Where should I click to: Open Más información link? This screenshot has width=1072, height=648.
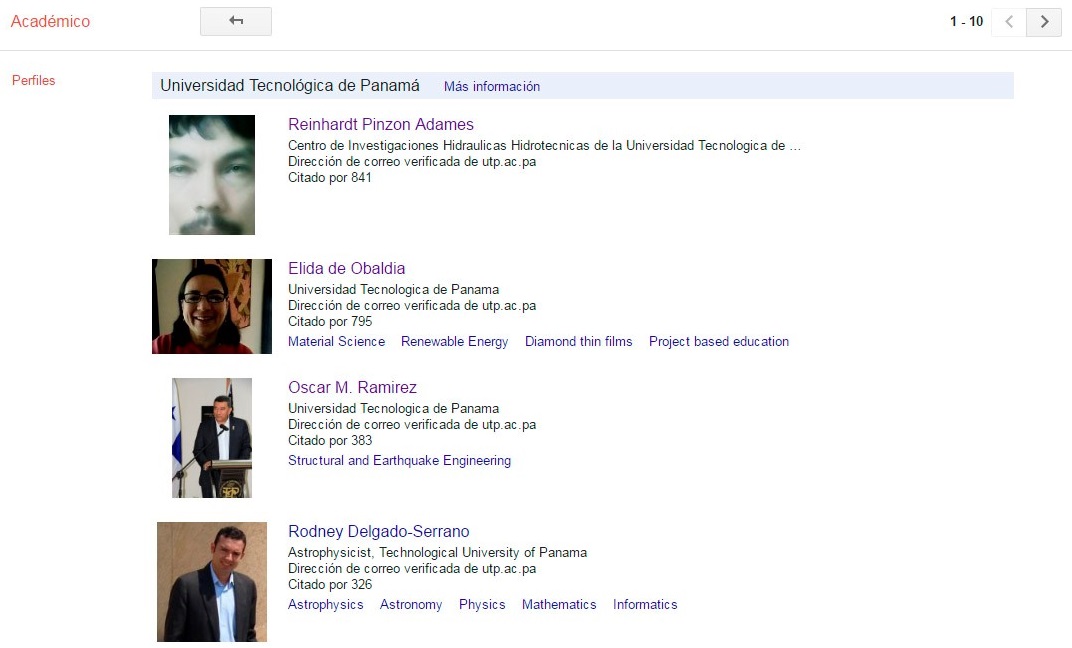coord(492,86)
